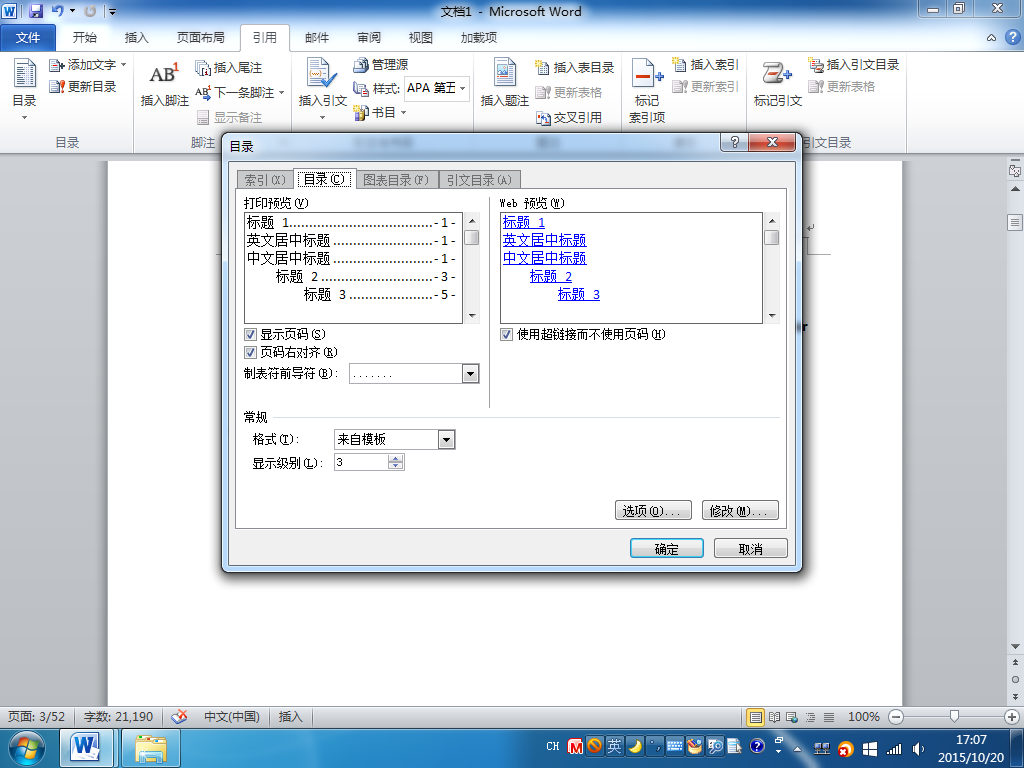1024x768 pixels.
Task: Click 书目 bibliography button
Action: [375, 113]
